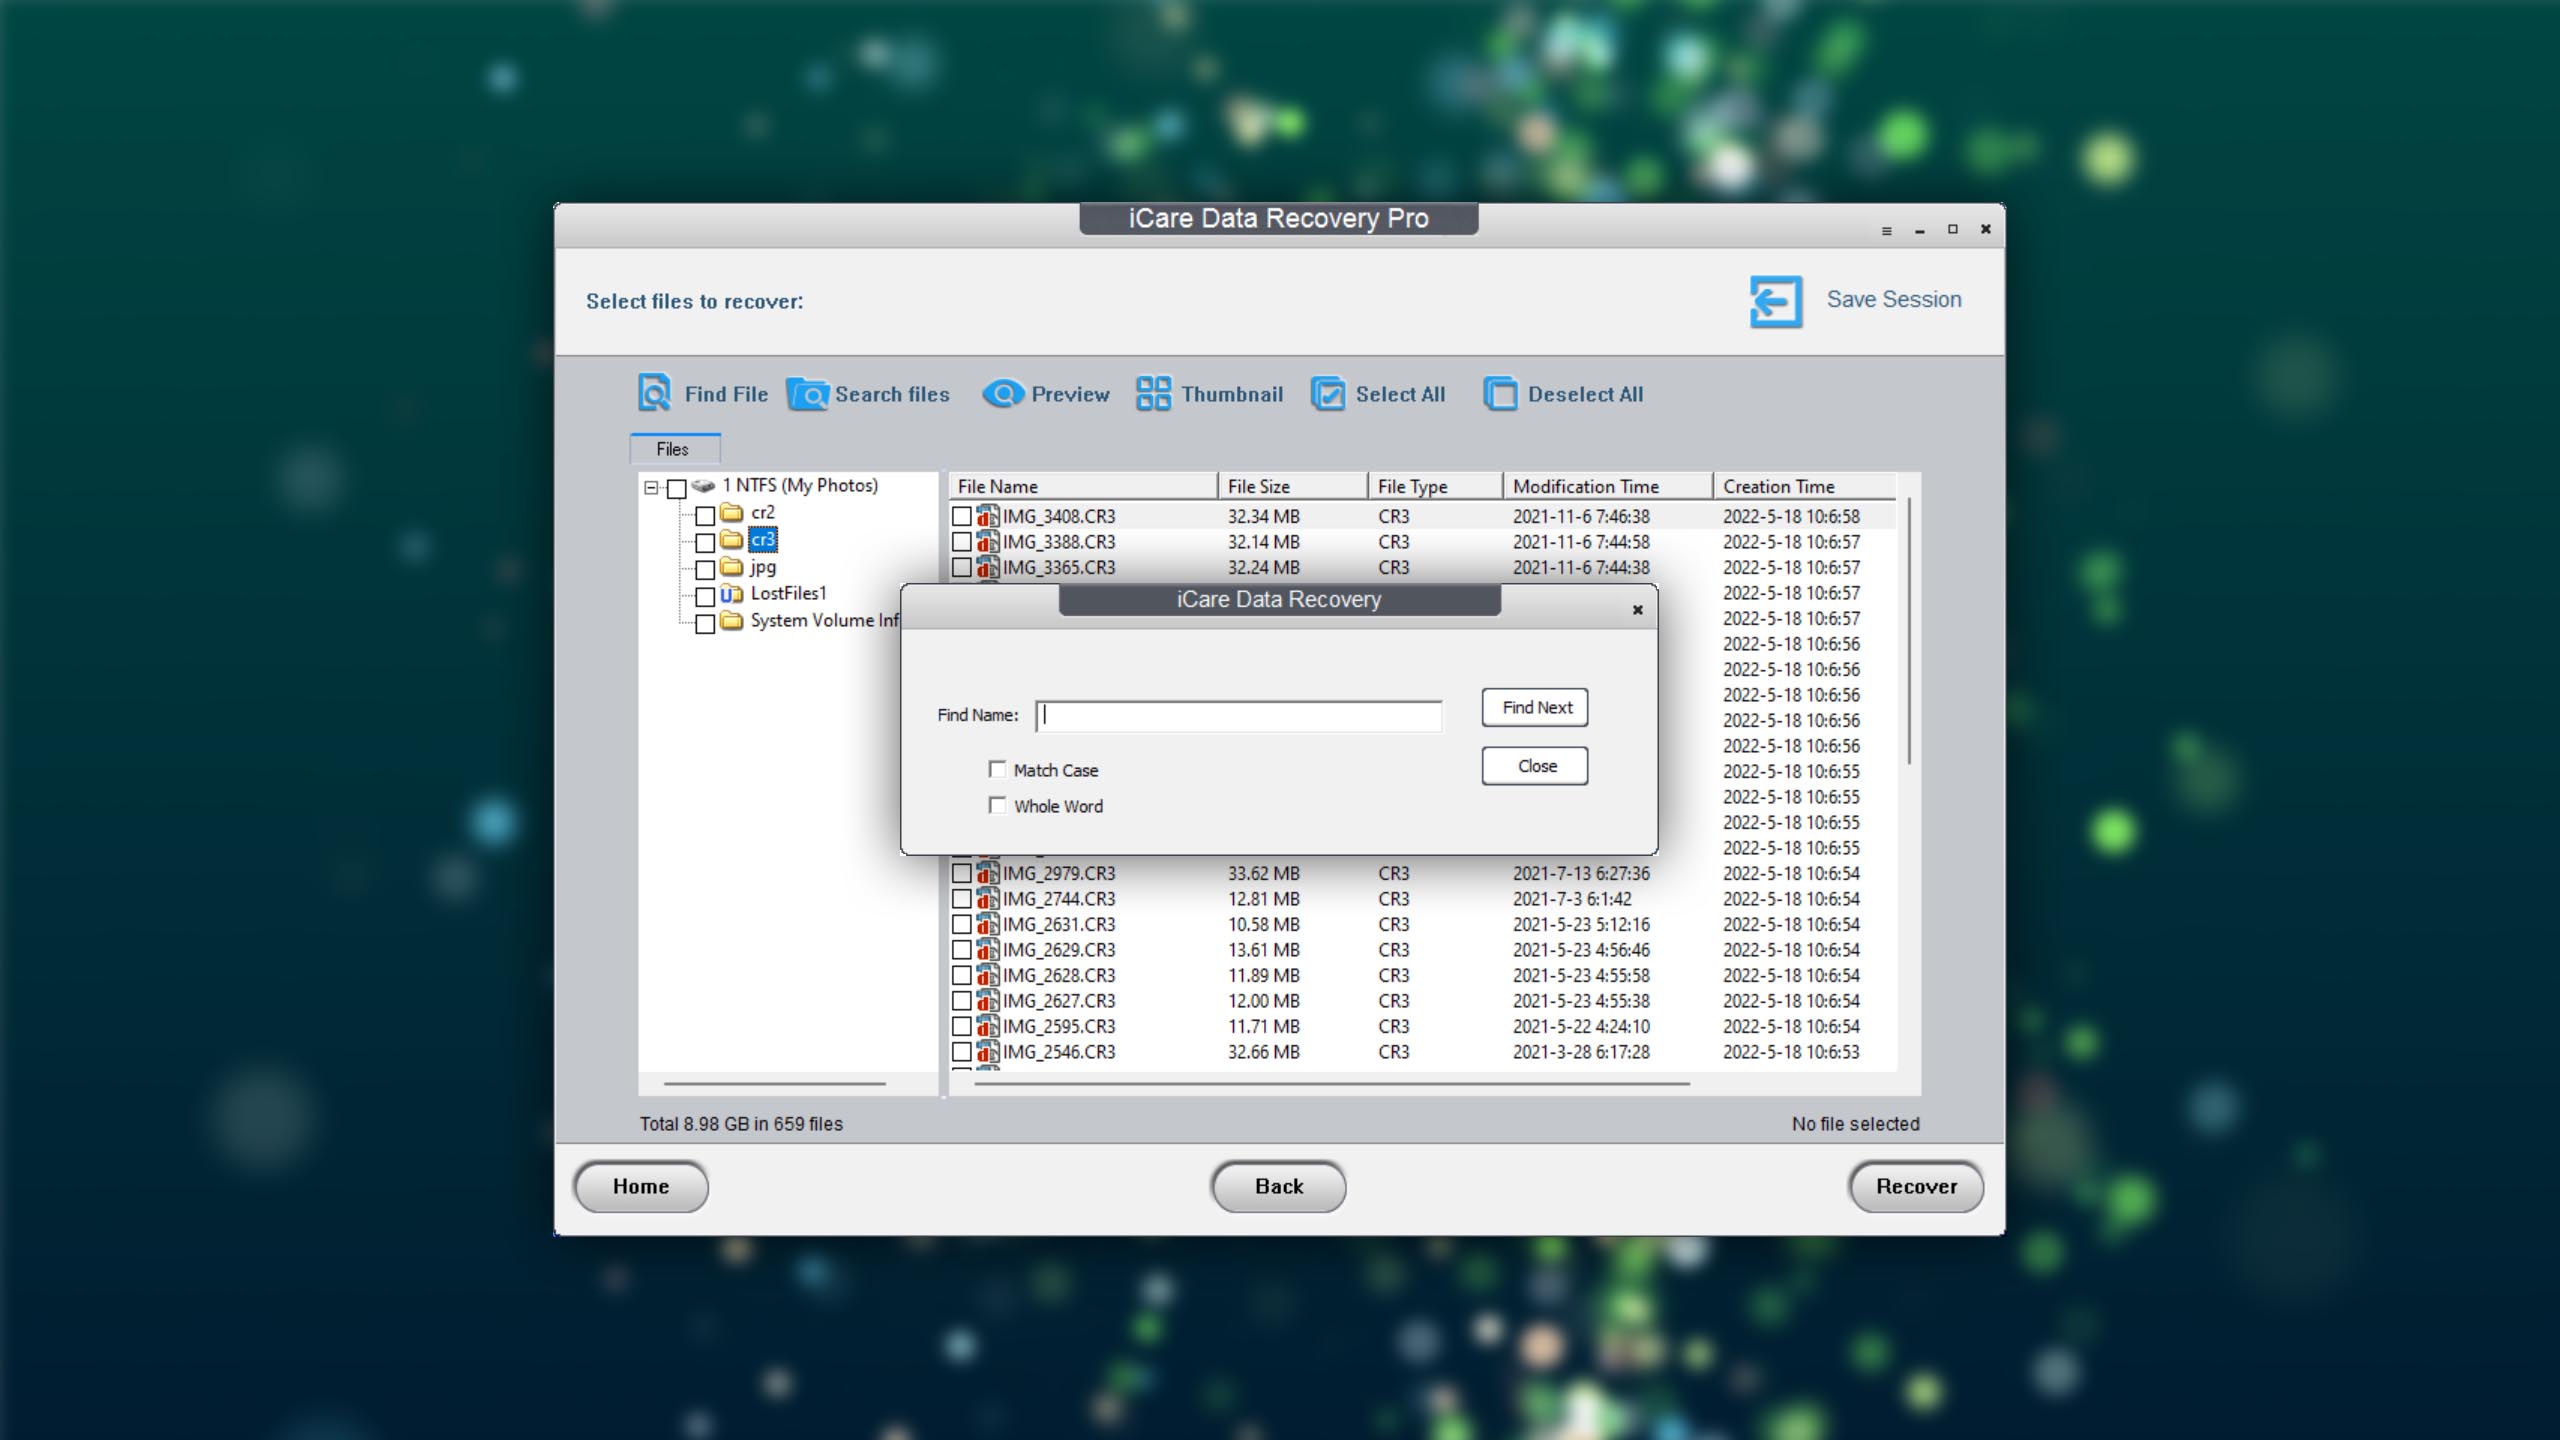
Task: Open the Find File tool icon
Action: [x=655, y=393]
